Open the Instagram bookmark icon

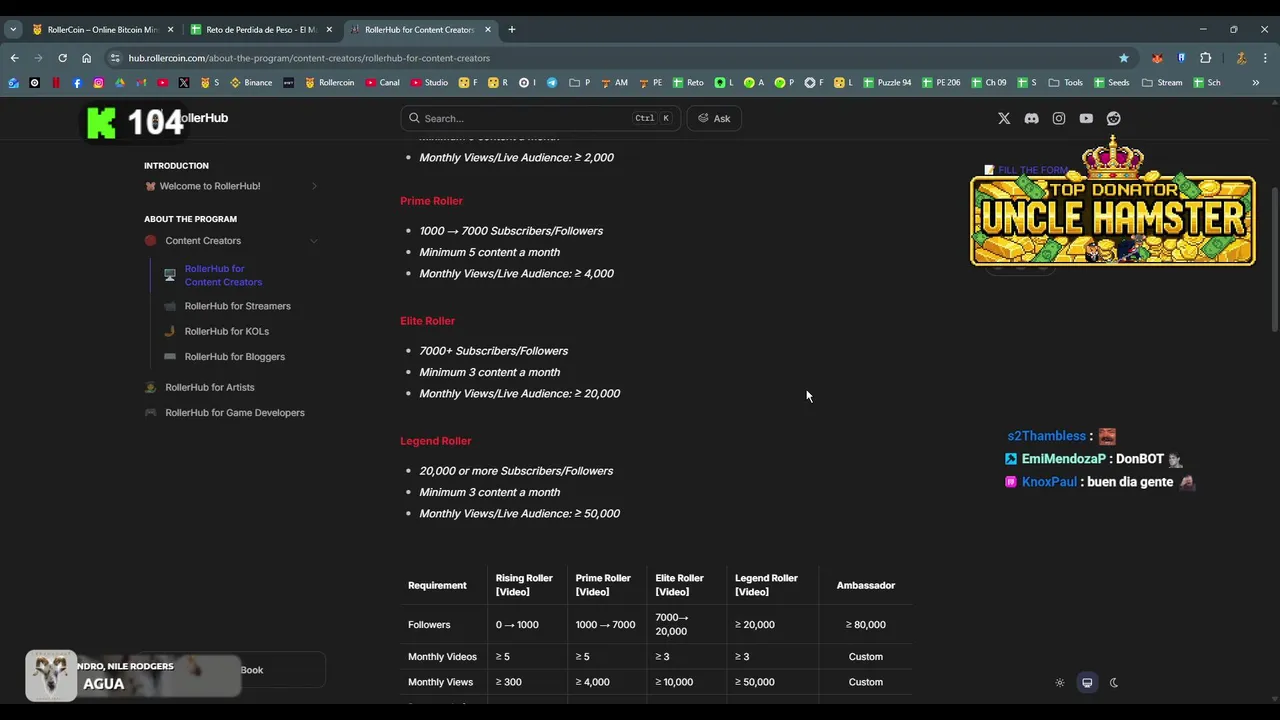pos(98,83)
